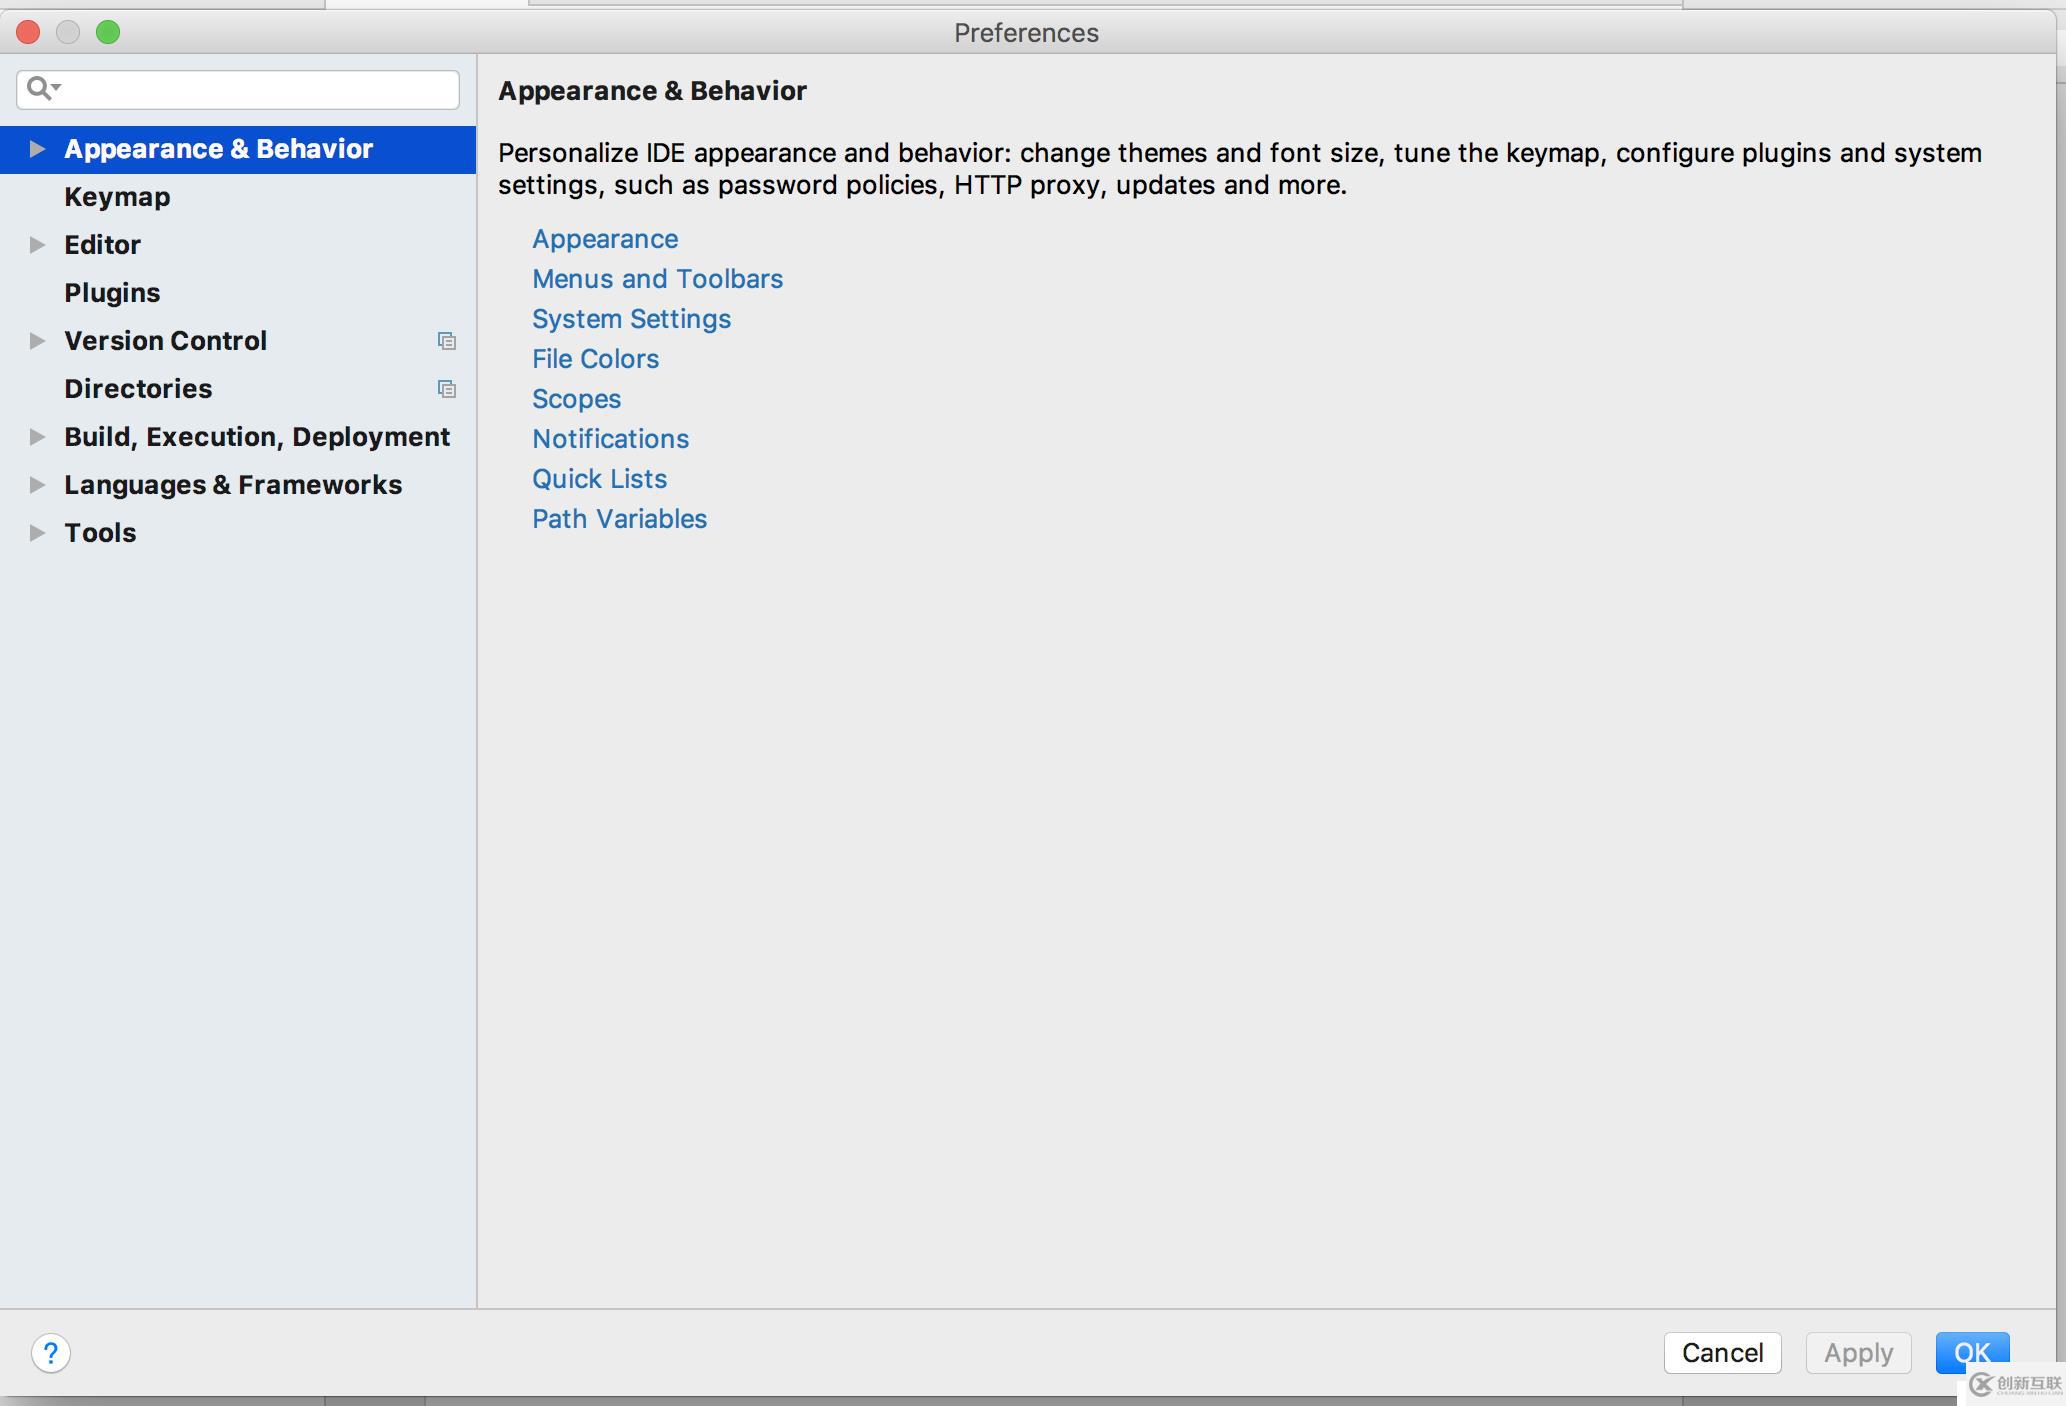
Task: Click the Apply button
Action: pos(1858,1353)
